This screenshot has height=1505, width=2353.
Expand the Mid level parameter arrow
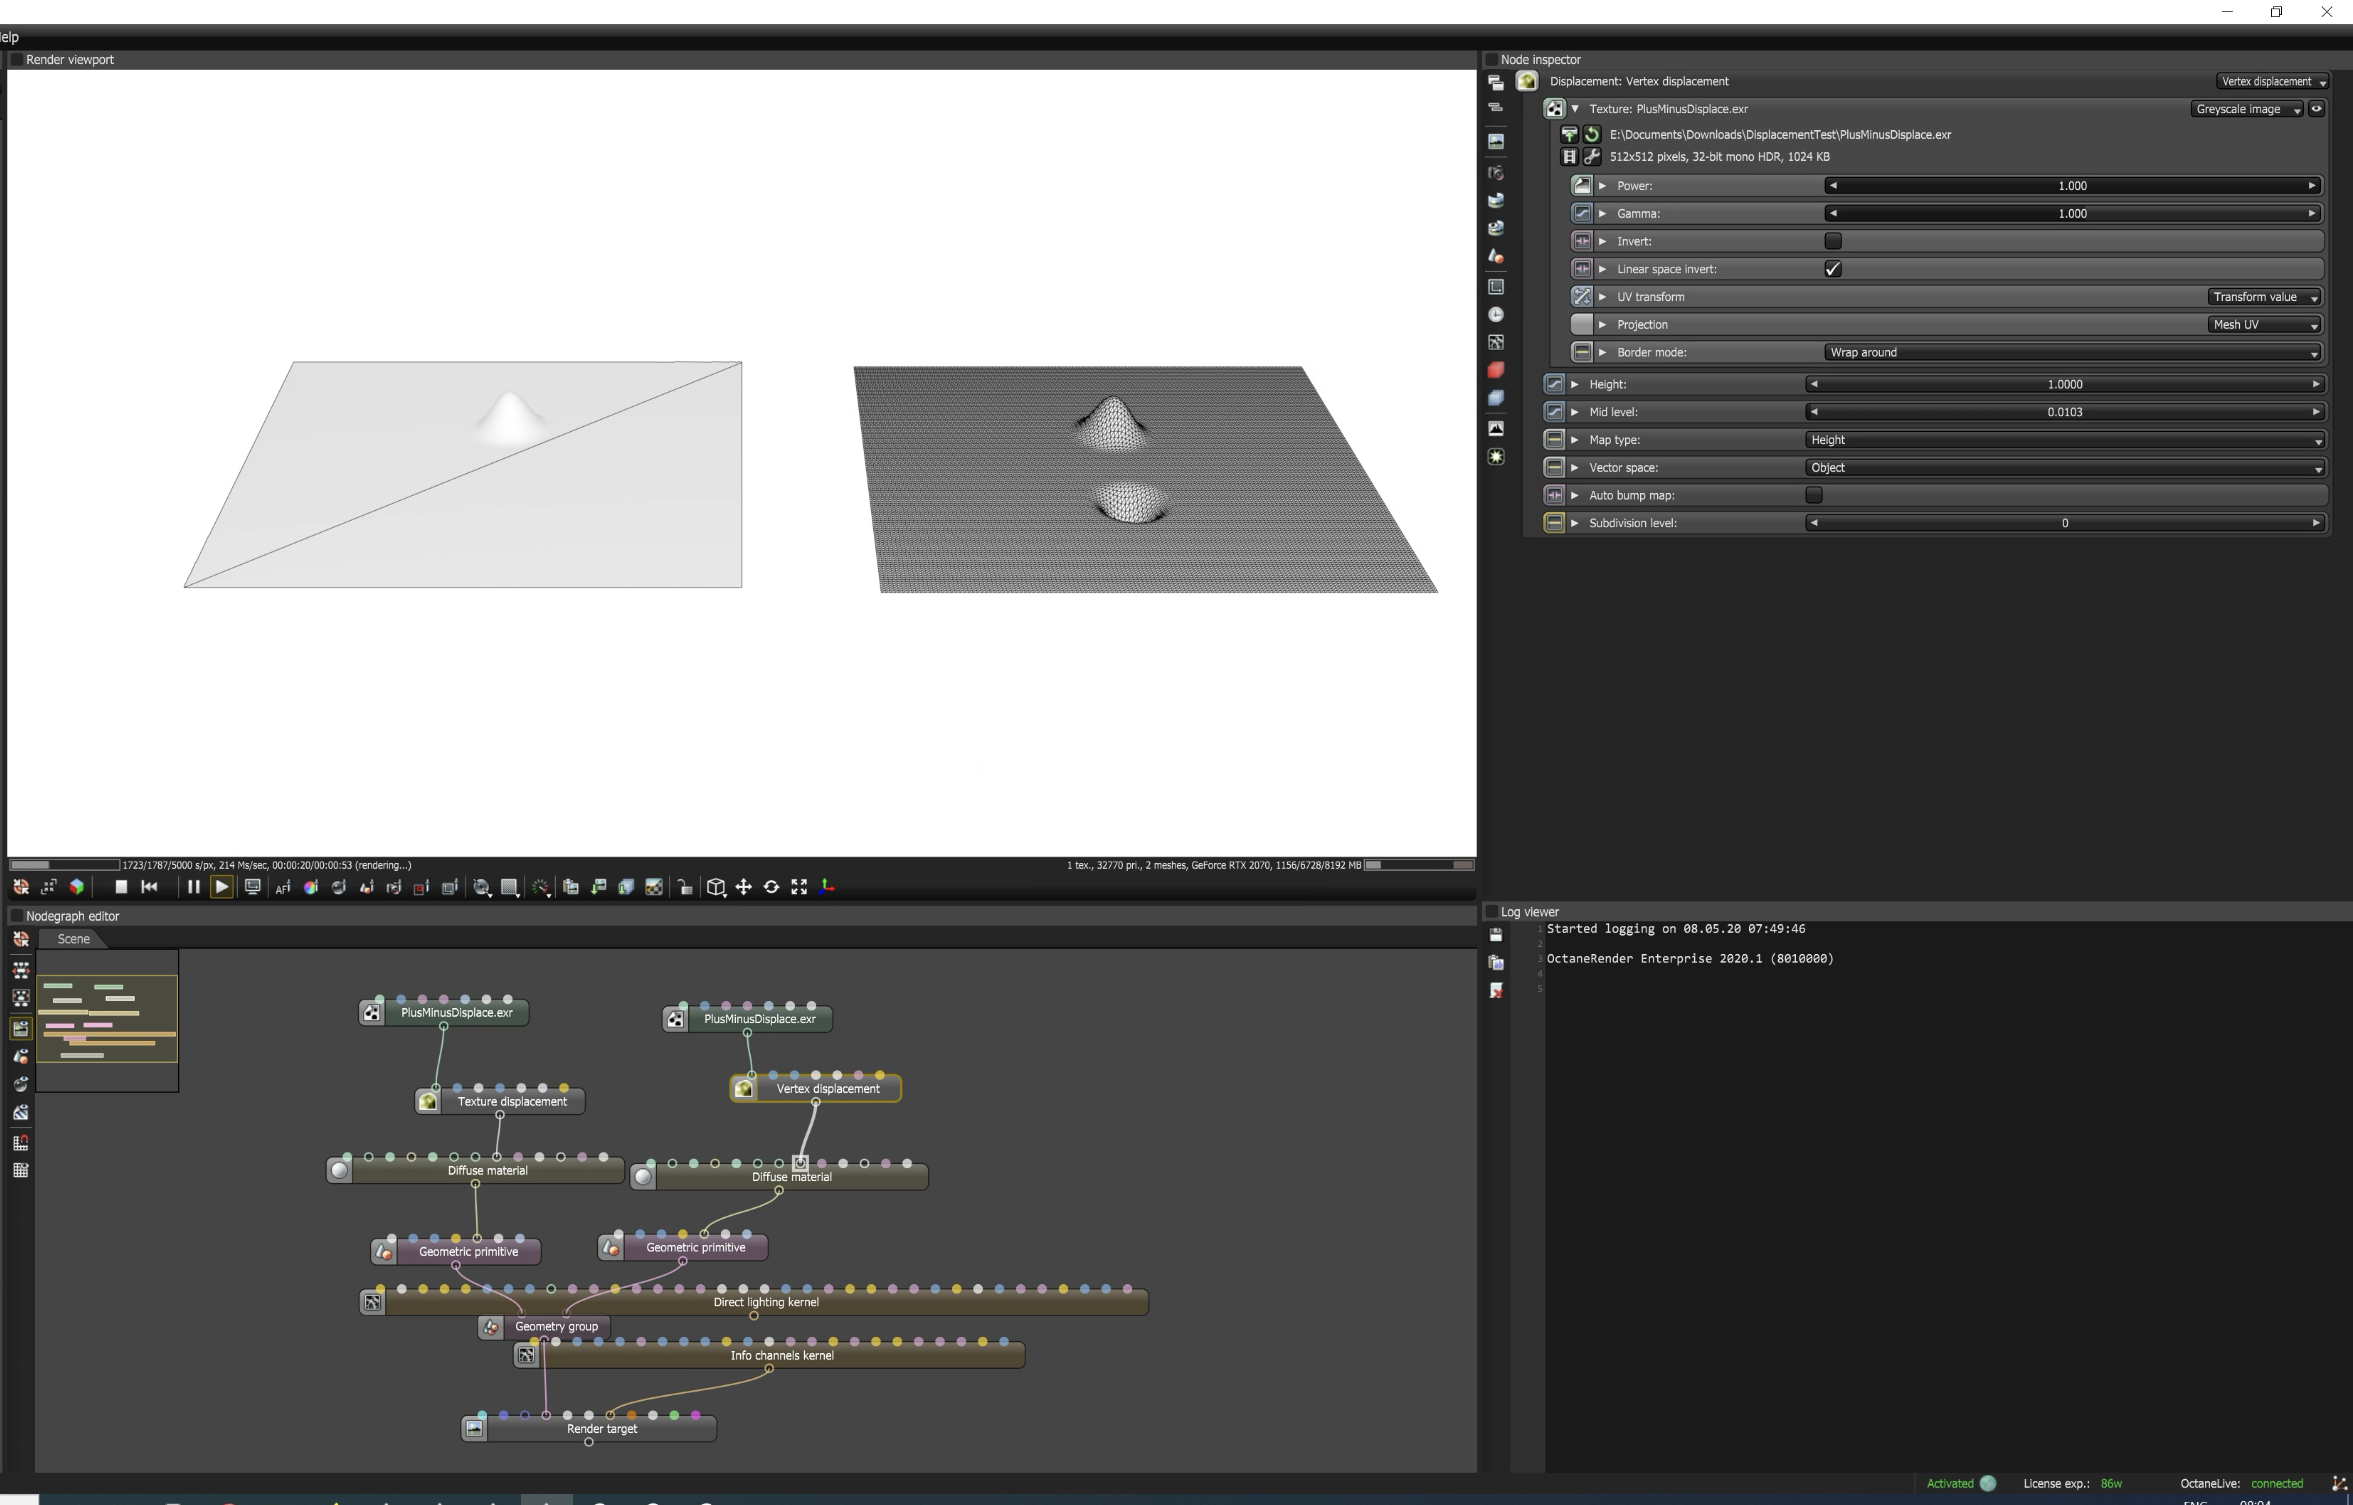1575,412
